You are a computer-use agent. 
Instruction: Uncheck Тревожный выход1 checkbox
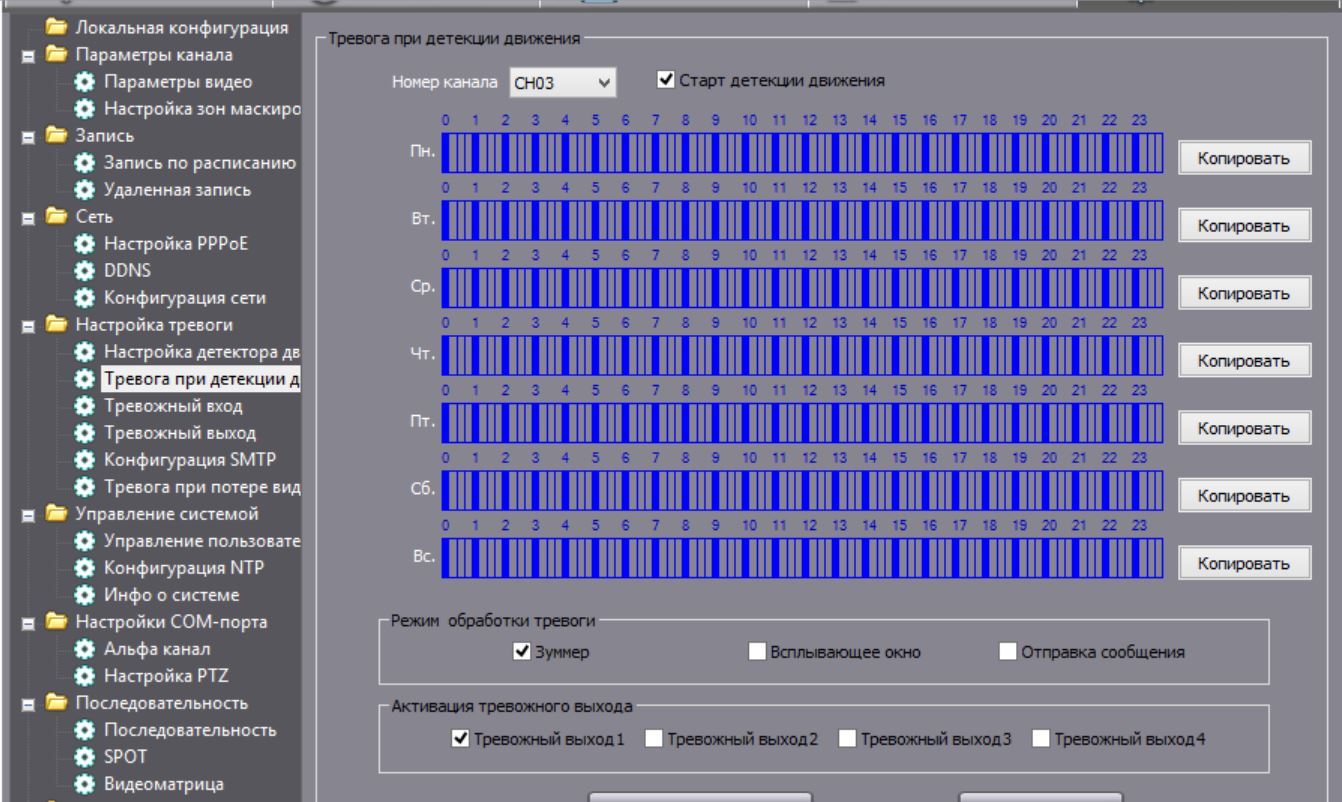click(x=461, y=739)
